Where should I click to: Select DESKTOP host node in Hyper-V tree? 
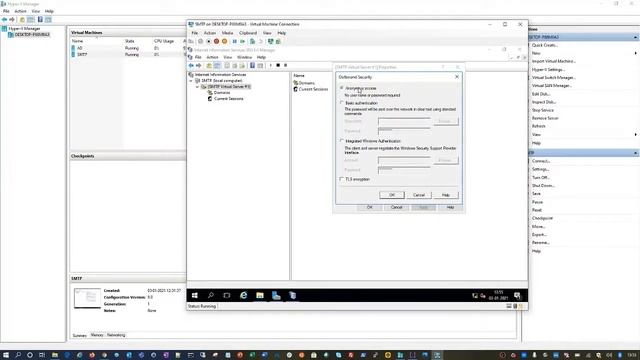point(32,35)
